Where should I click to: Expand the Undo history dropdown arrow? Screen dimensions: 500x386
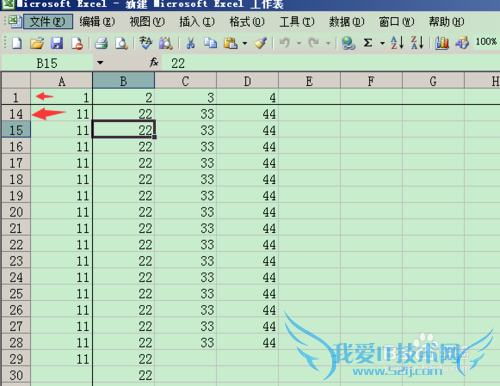[299, 43]
